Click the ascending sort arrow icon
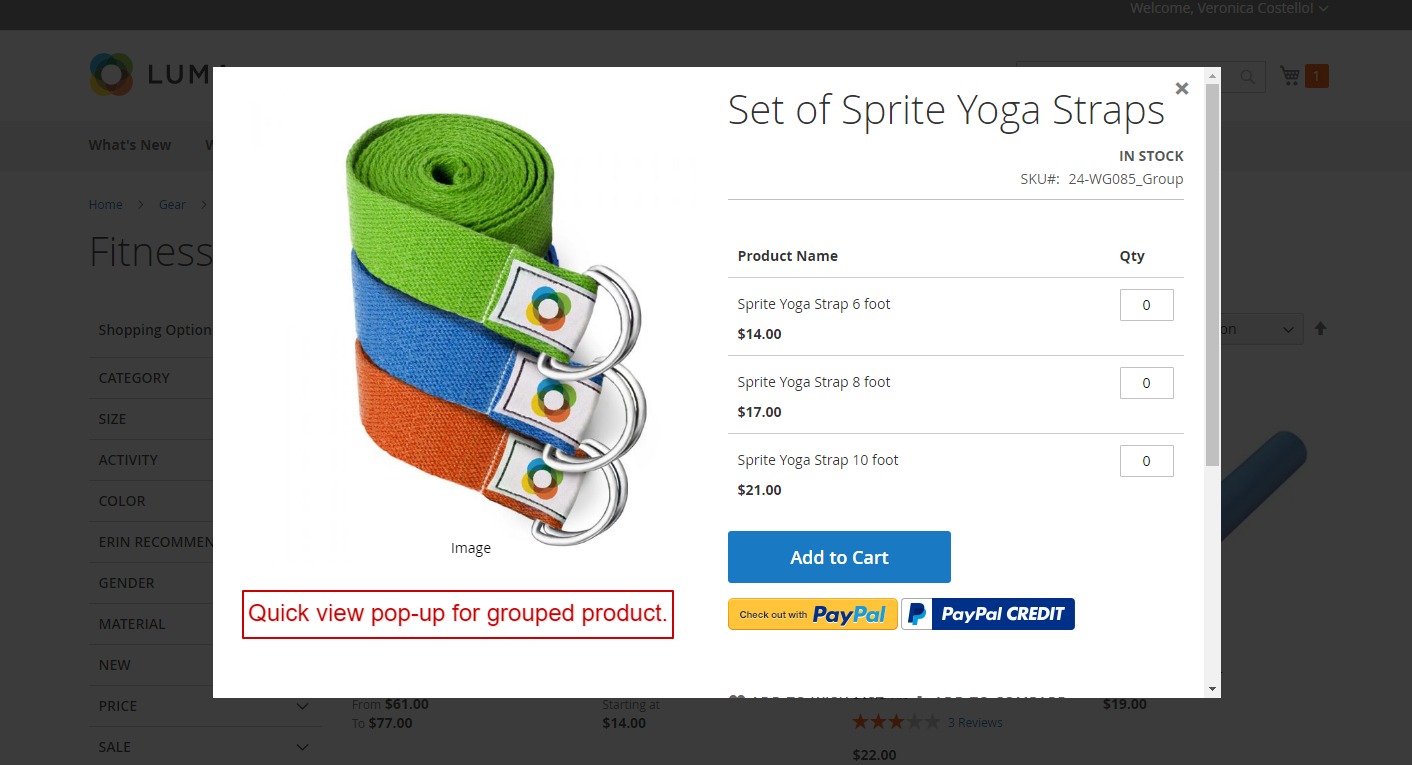This screenshot has height=765, width=1412. 1320,328
